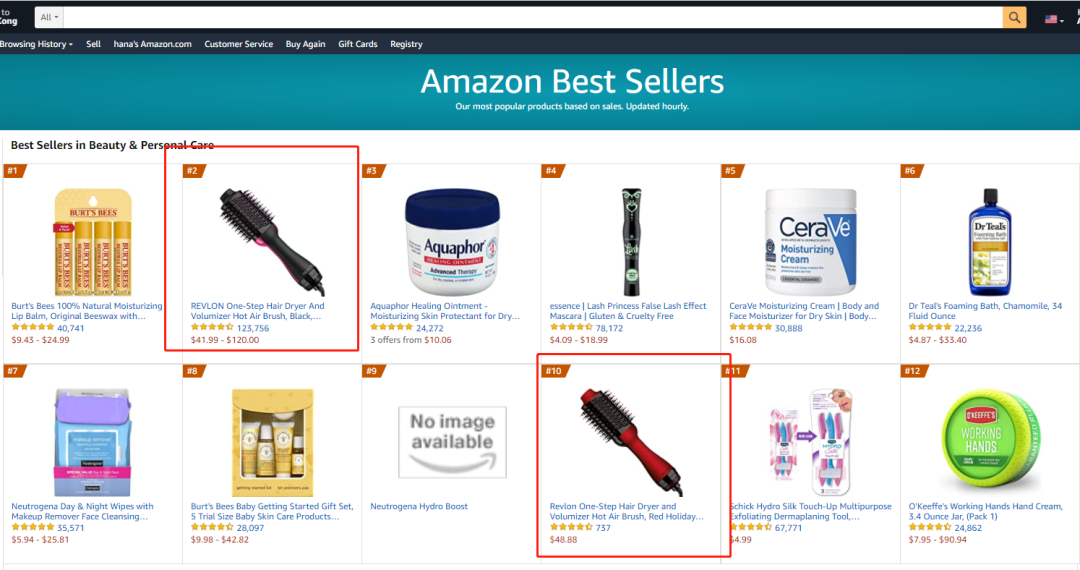1080x570 pixels.
Task: Click the Schick Hydro Silk star rating
Action: [749, 527]
